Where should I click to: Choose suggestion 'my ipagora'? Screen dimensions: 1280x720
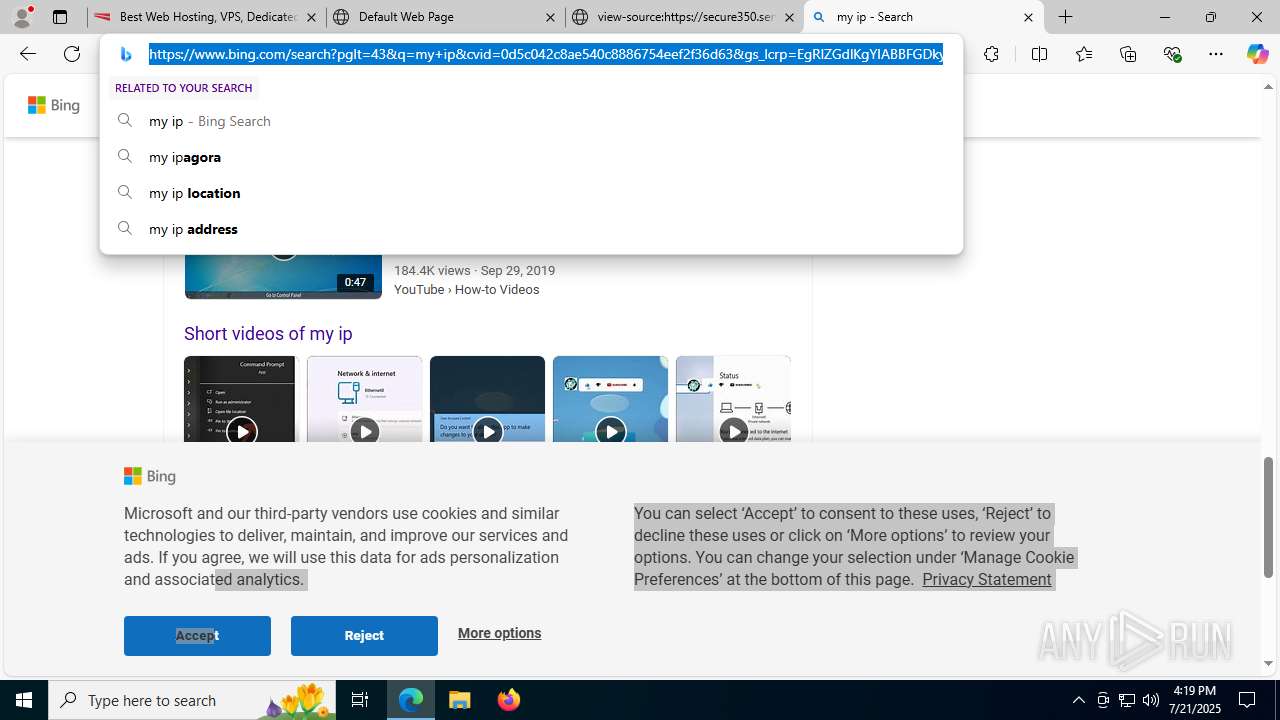[x=531, y=157]
